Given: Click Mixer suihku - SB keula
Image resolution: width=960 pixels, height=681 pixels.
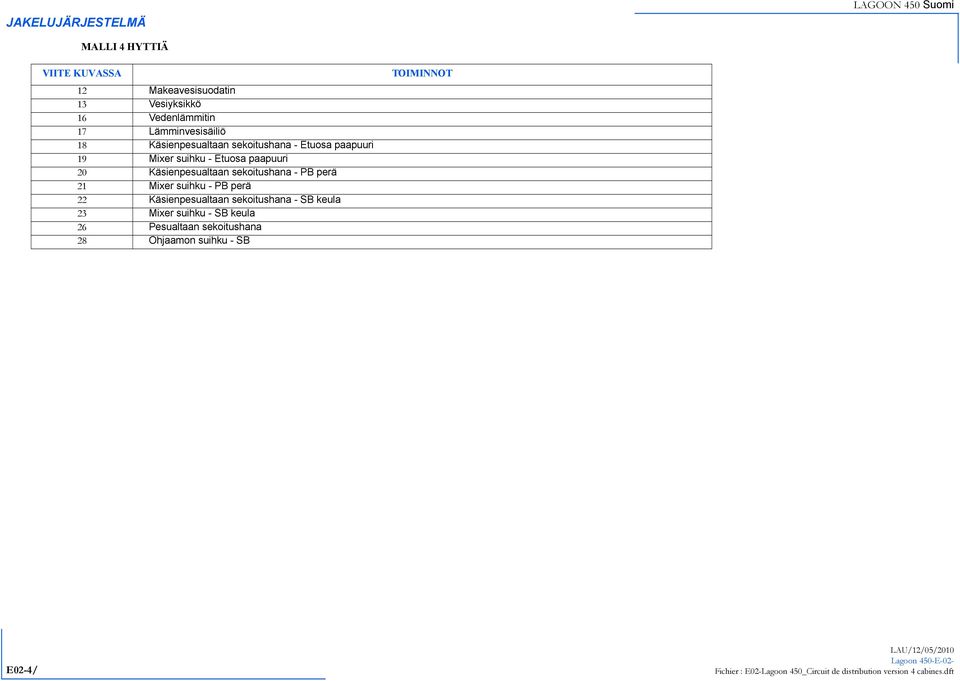Looking at the screenshot, I should click(x=201, y=213).
